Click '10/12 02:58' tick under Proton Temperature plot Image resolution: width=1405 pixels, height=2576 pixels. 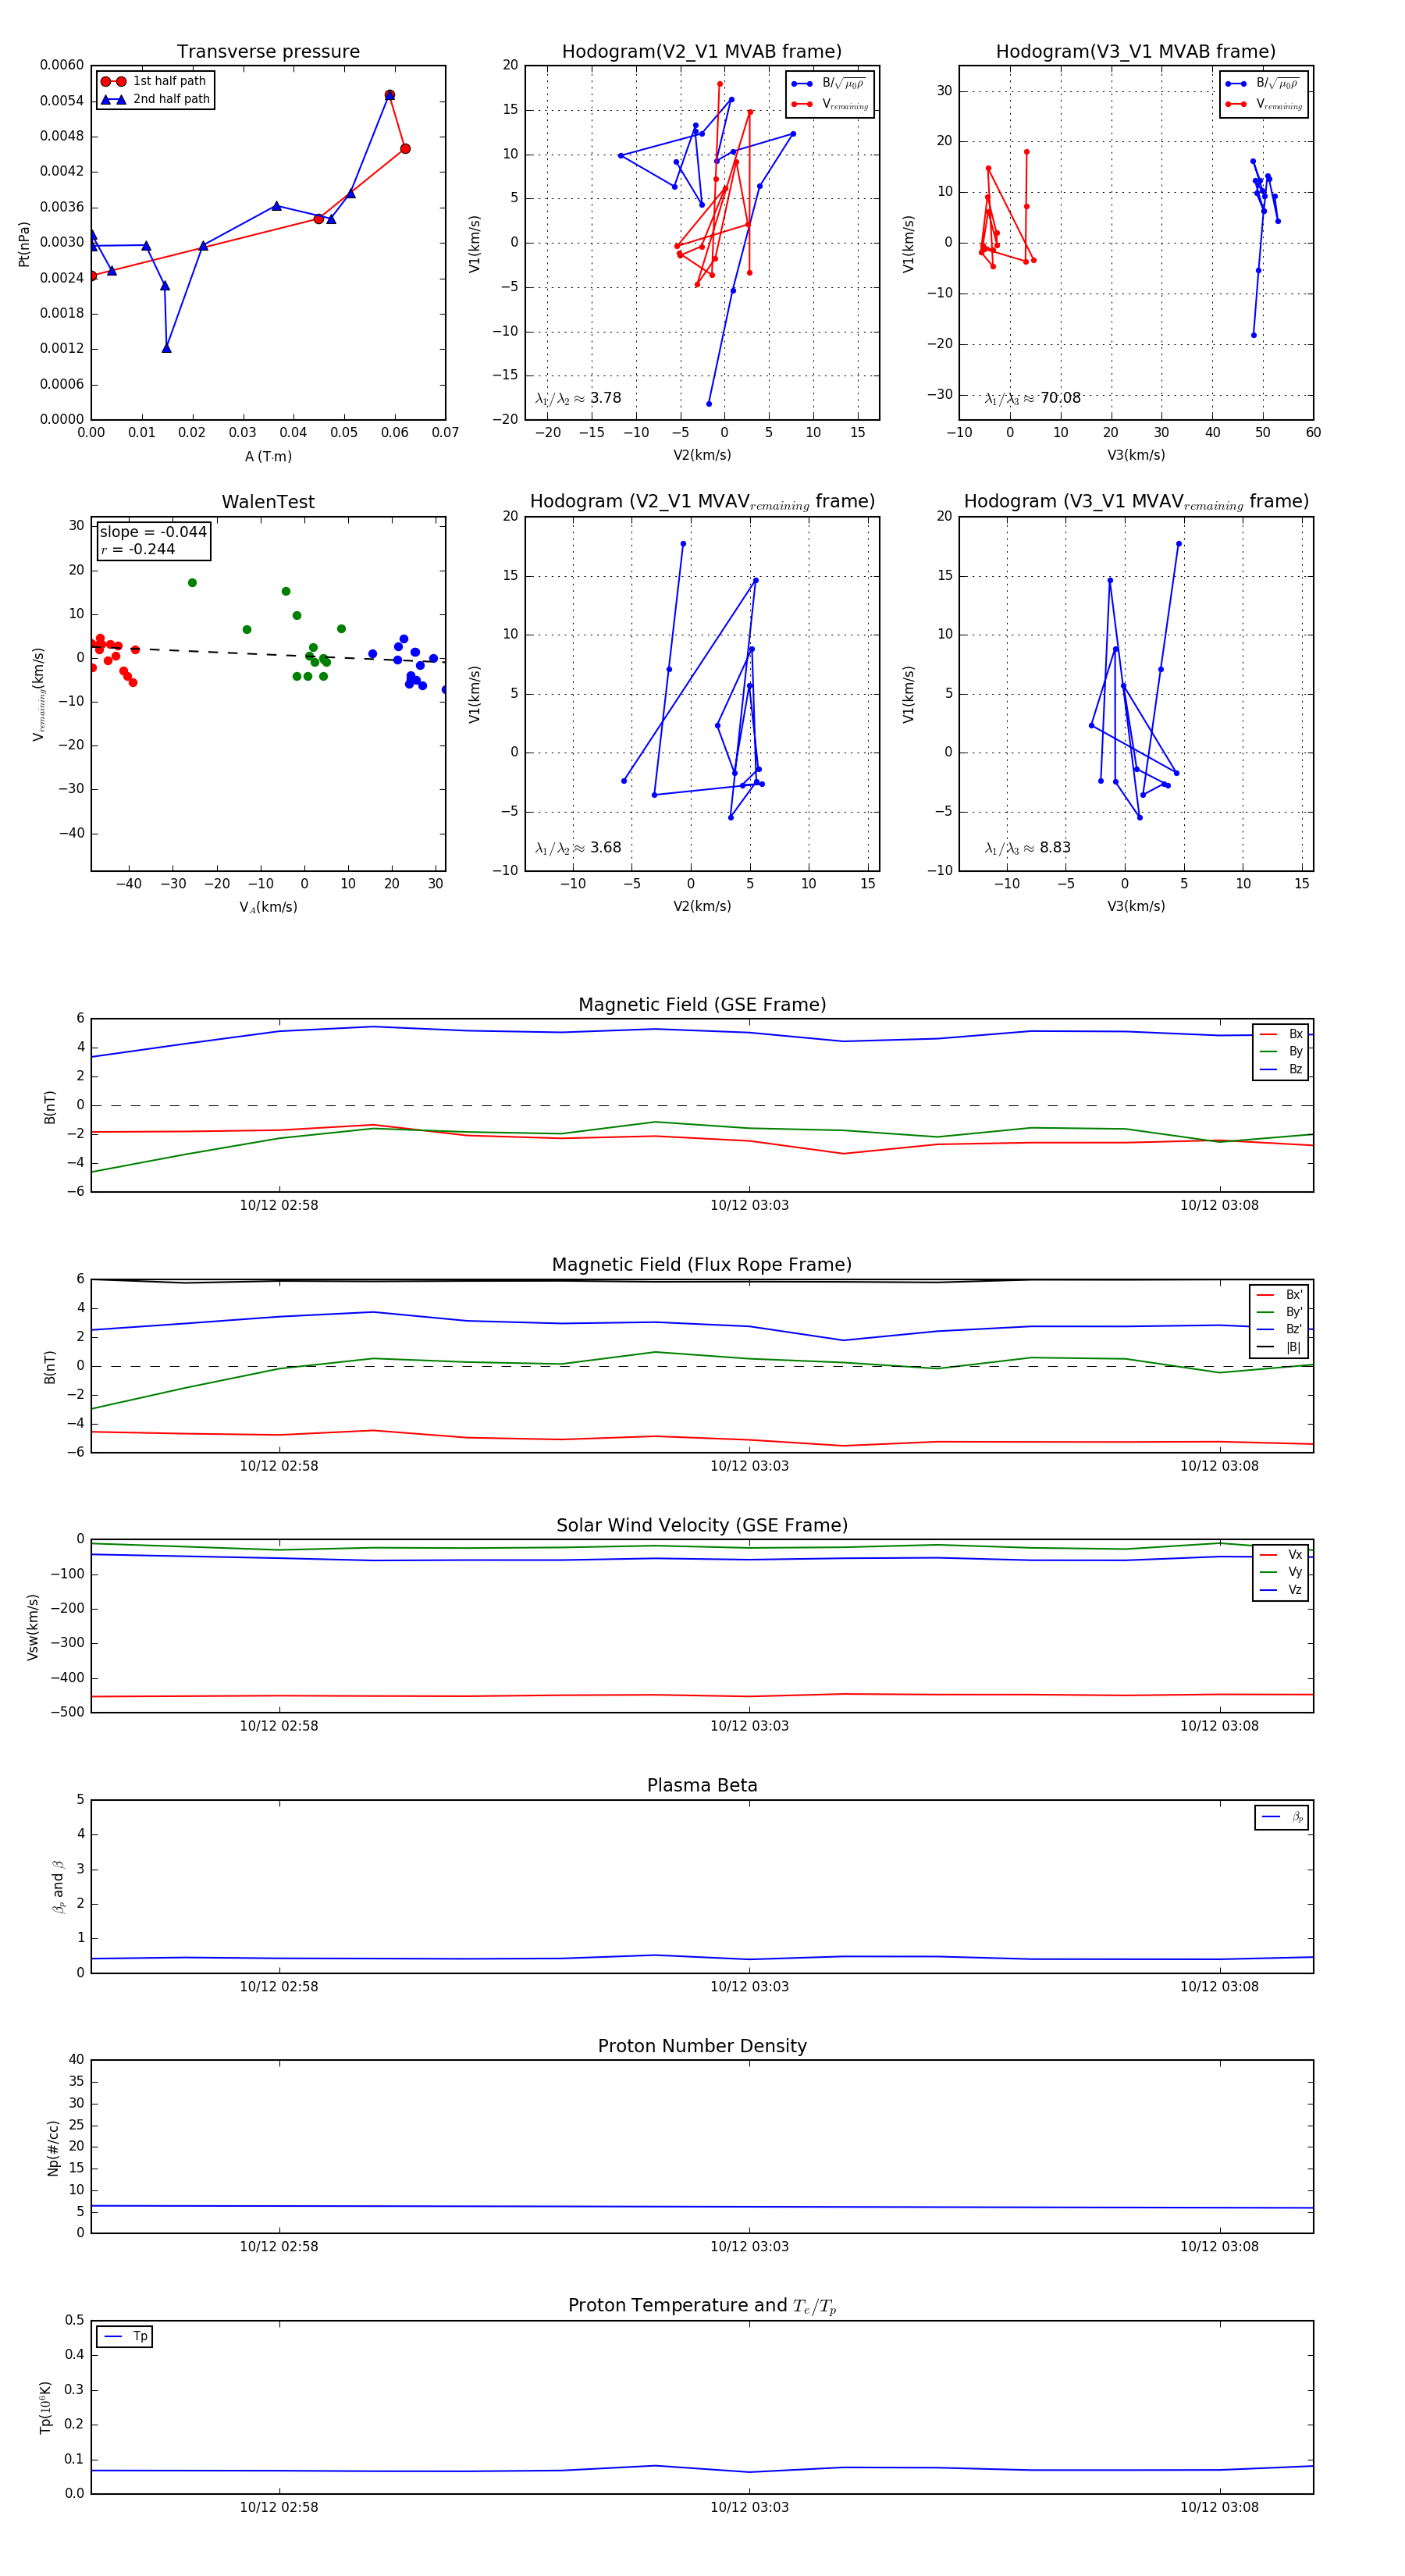click(279, 2507)
